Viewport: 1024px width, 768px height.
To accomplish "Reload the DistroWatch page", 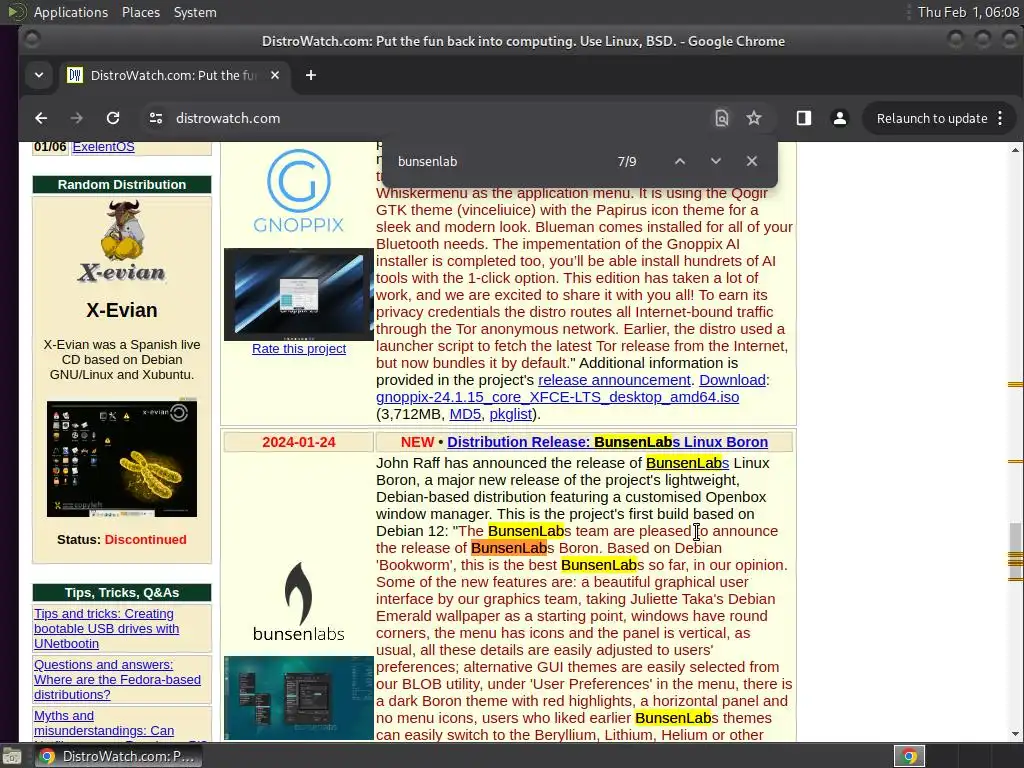I will [113, 118].
